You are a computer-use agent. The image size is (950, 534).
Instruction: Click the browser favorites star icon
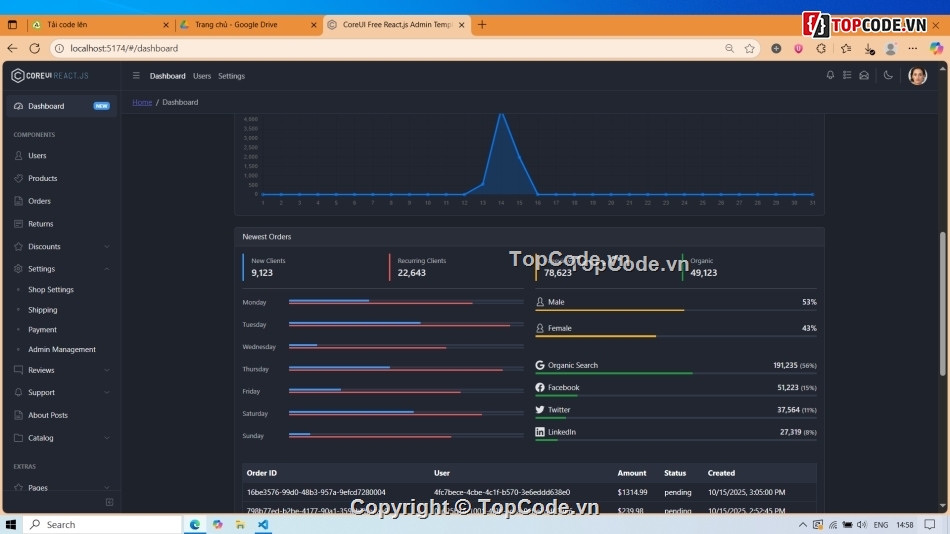coord(749,48)
